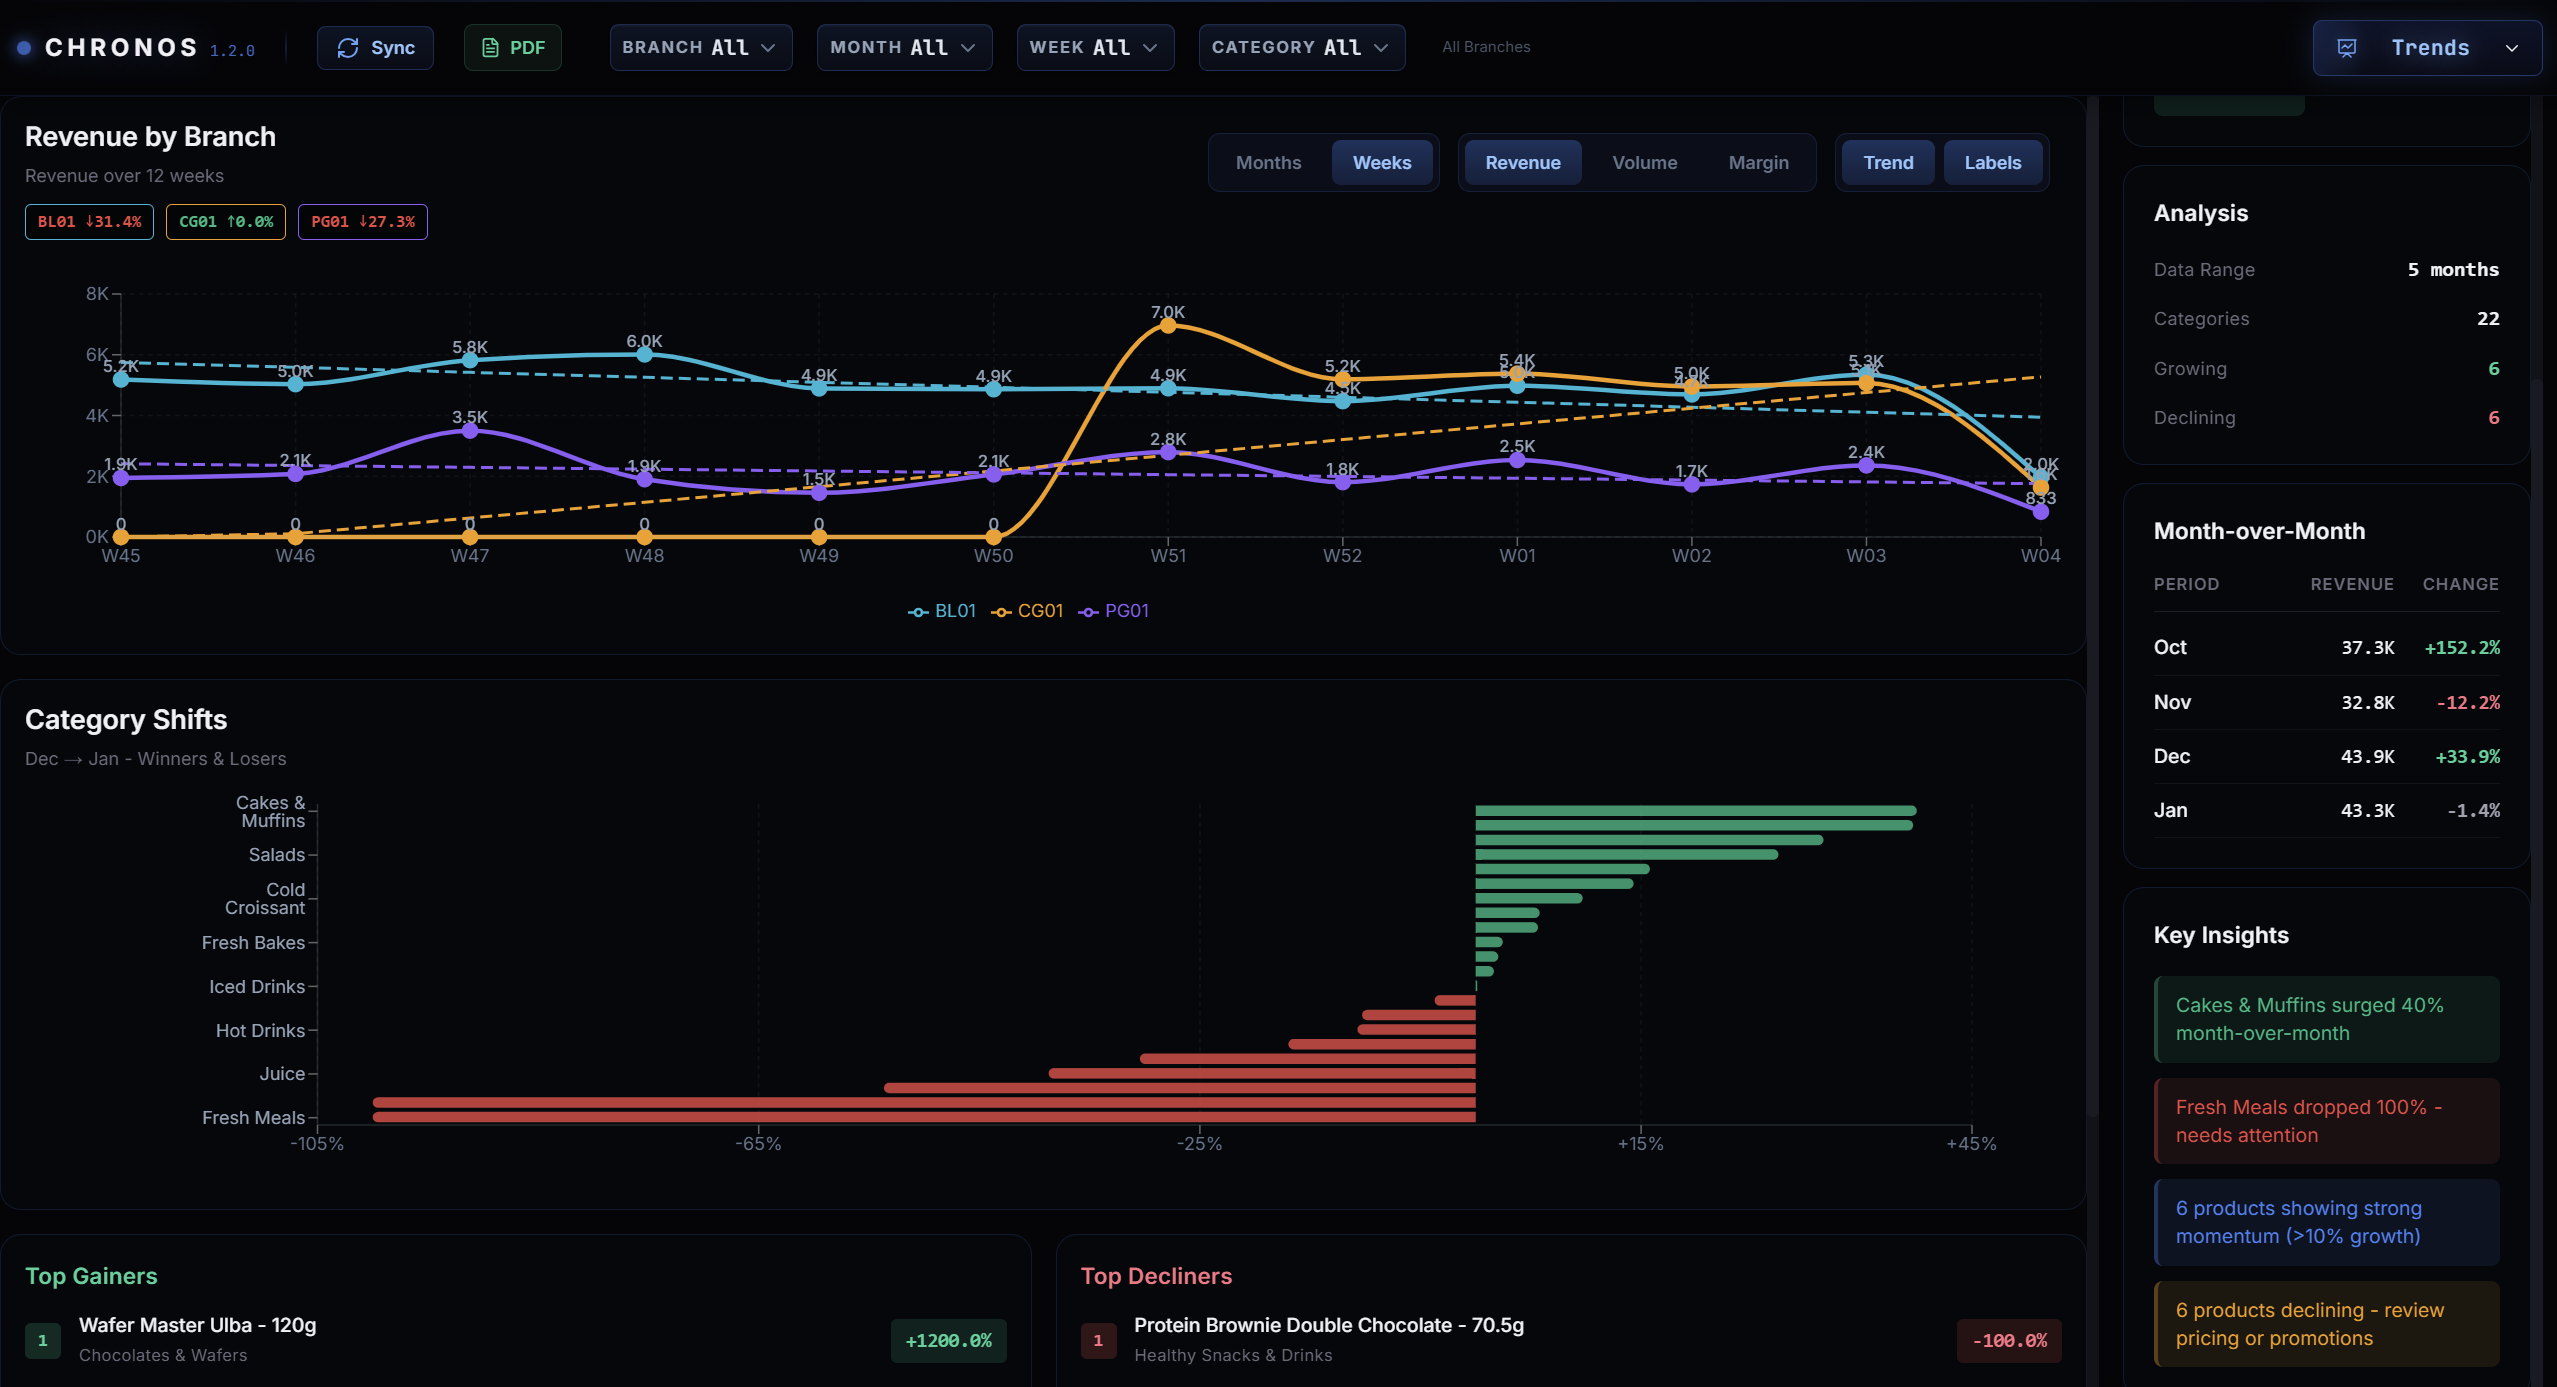Switch to the Volume tab
Image resolution: width=2557 pixels, height=1387 pixels.
click(1643, 162)
